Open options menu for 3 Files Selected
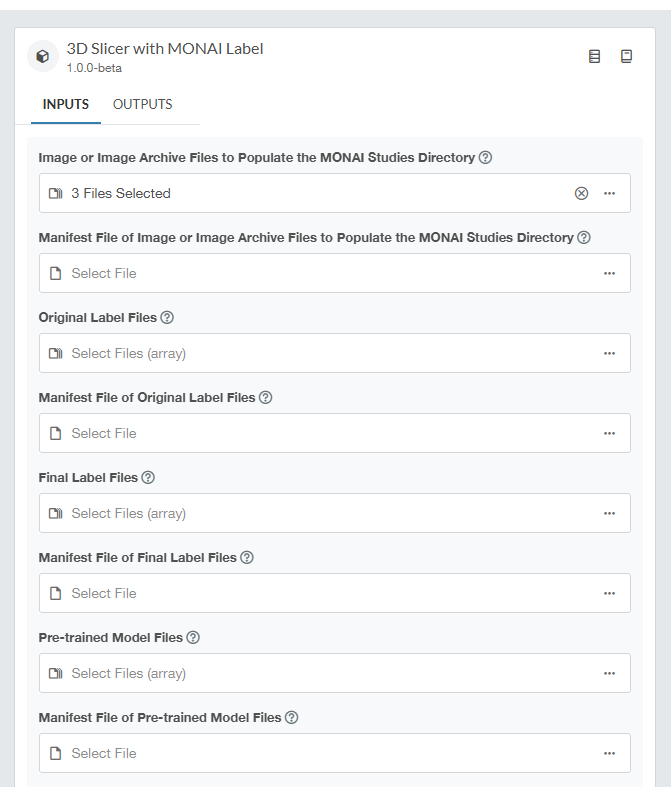Viewport: 671px width, 787px height. click(x=609, y=193)
